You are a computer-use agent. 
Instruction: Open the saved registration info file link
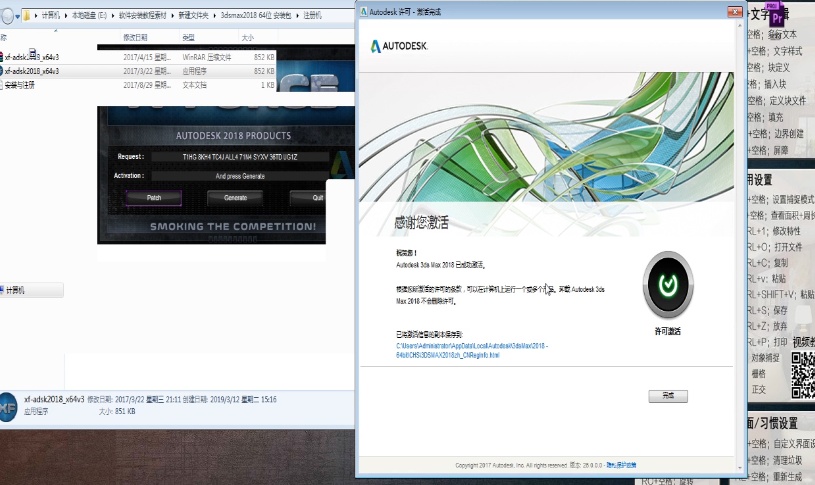[472, 350]
